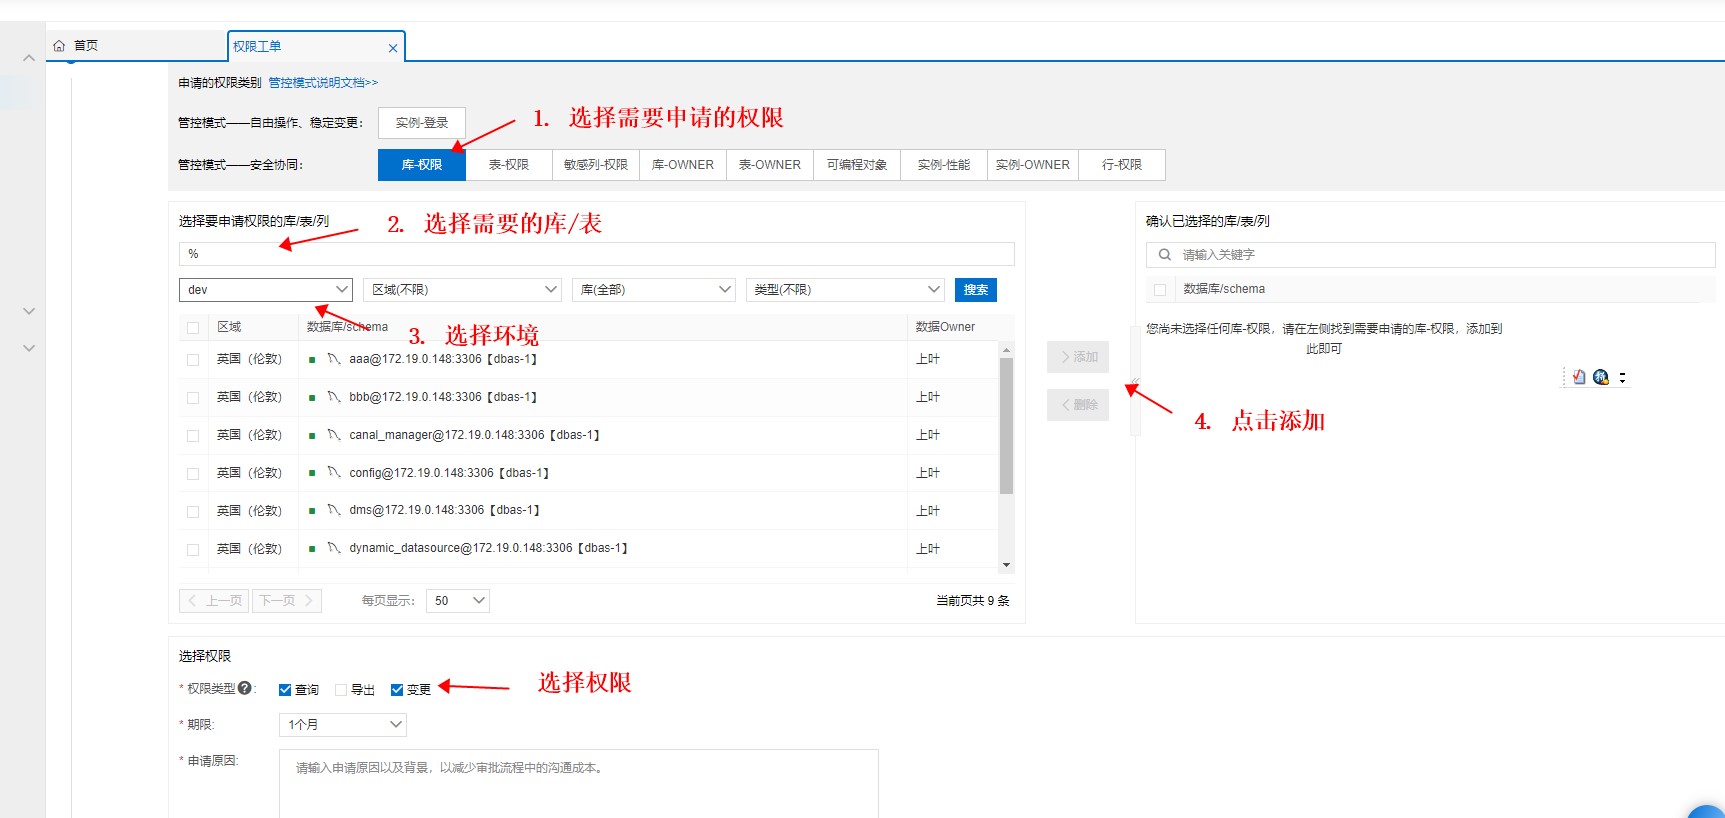Click the green status square on config row
Image resolution: width=1725 pixels, height=818 pixels.
coord(312,473)
